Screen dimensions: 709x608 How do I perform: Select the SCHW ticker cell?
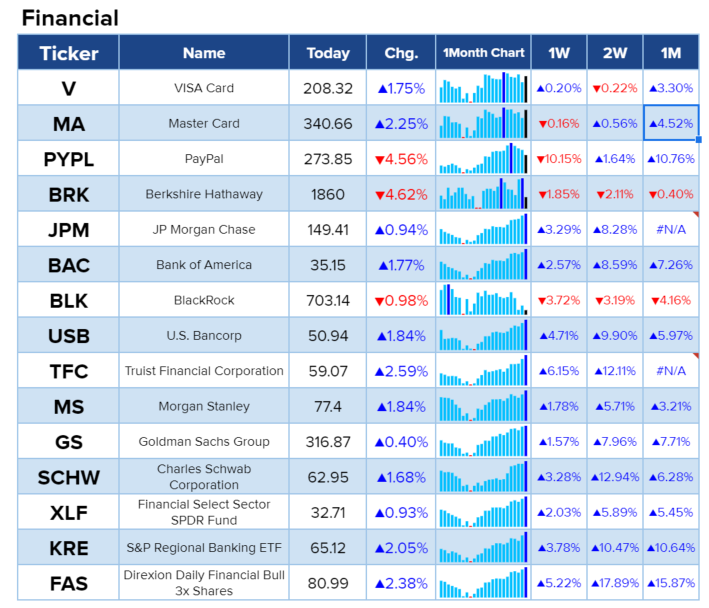coord(68,477)
